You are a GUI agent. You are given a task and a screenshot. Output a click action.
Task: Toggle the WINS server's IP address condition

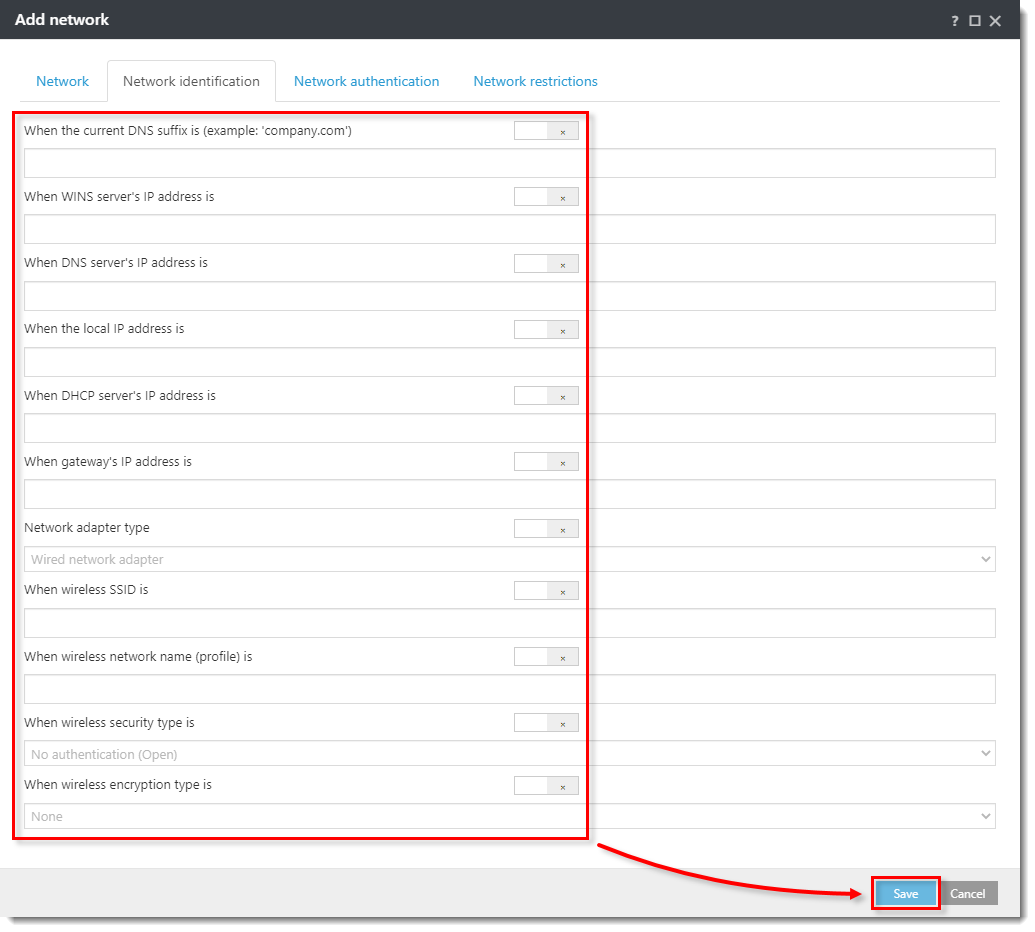tap(546, 196)
